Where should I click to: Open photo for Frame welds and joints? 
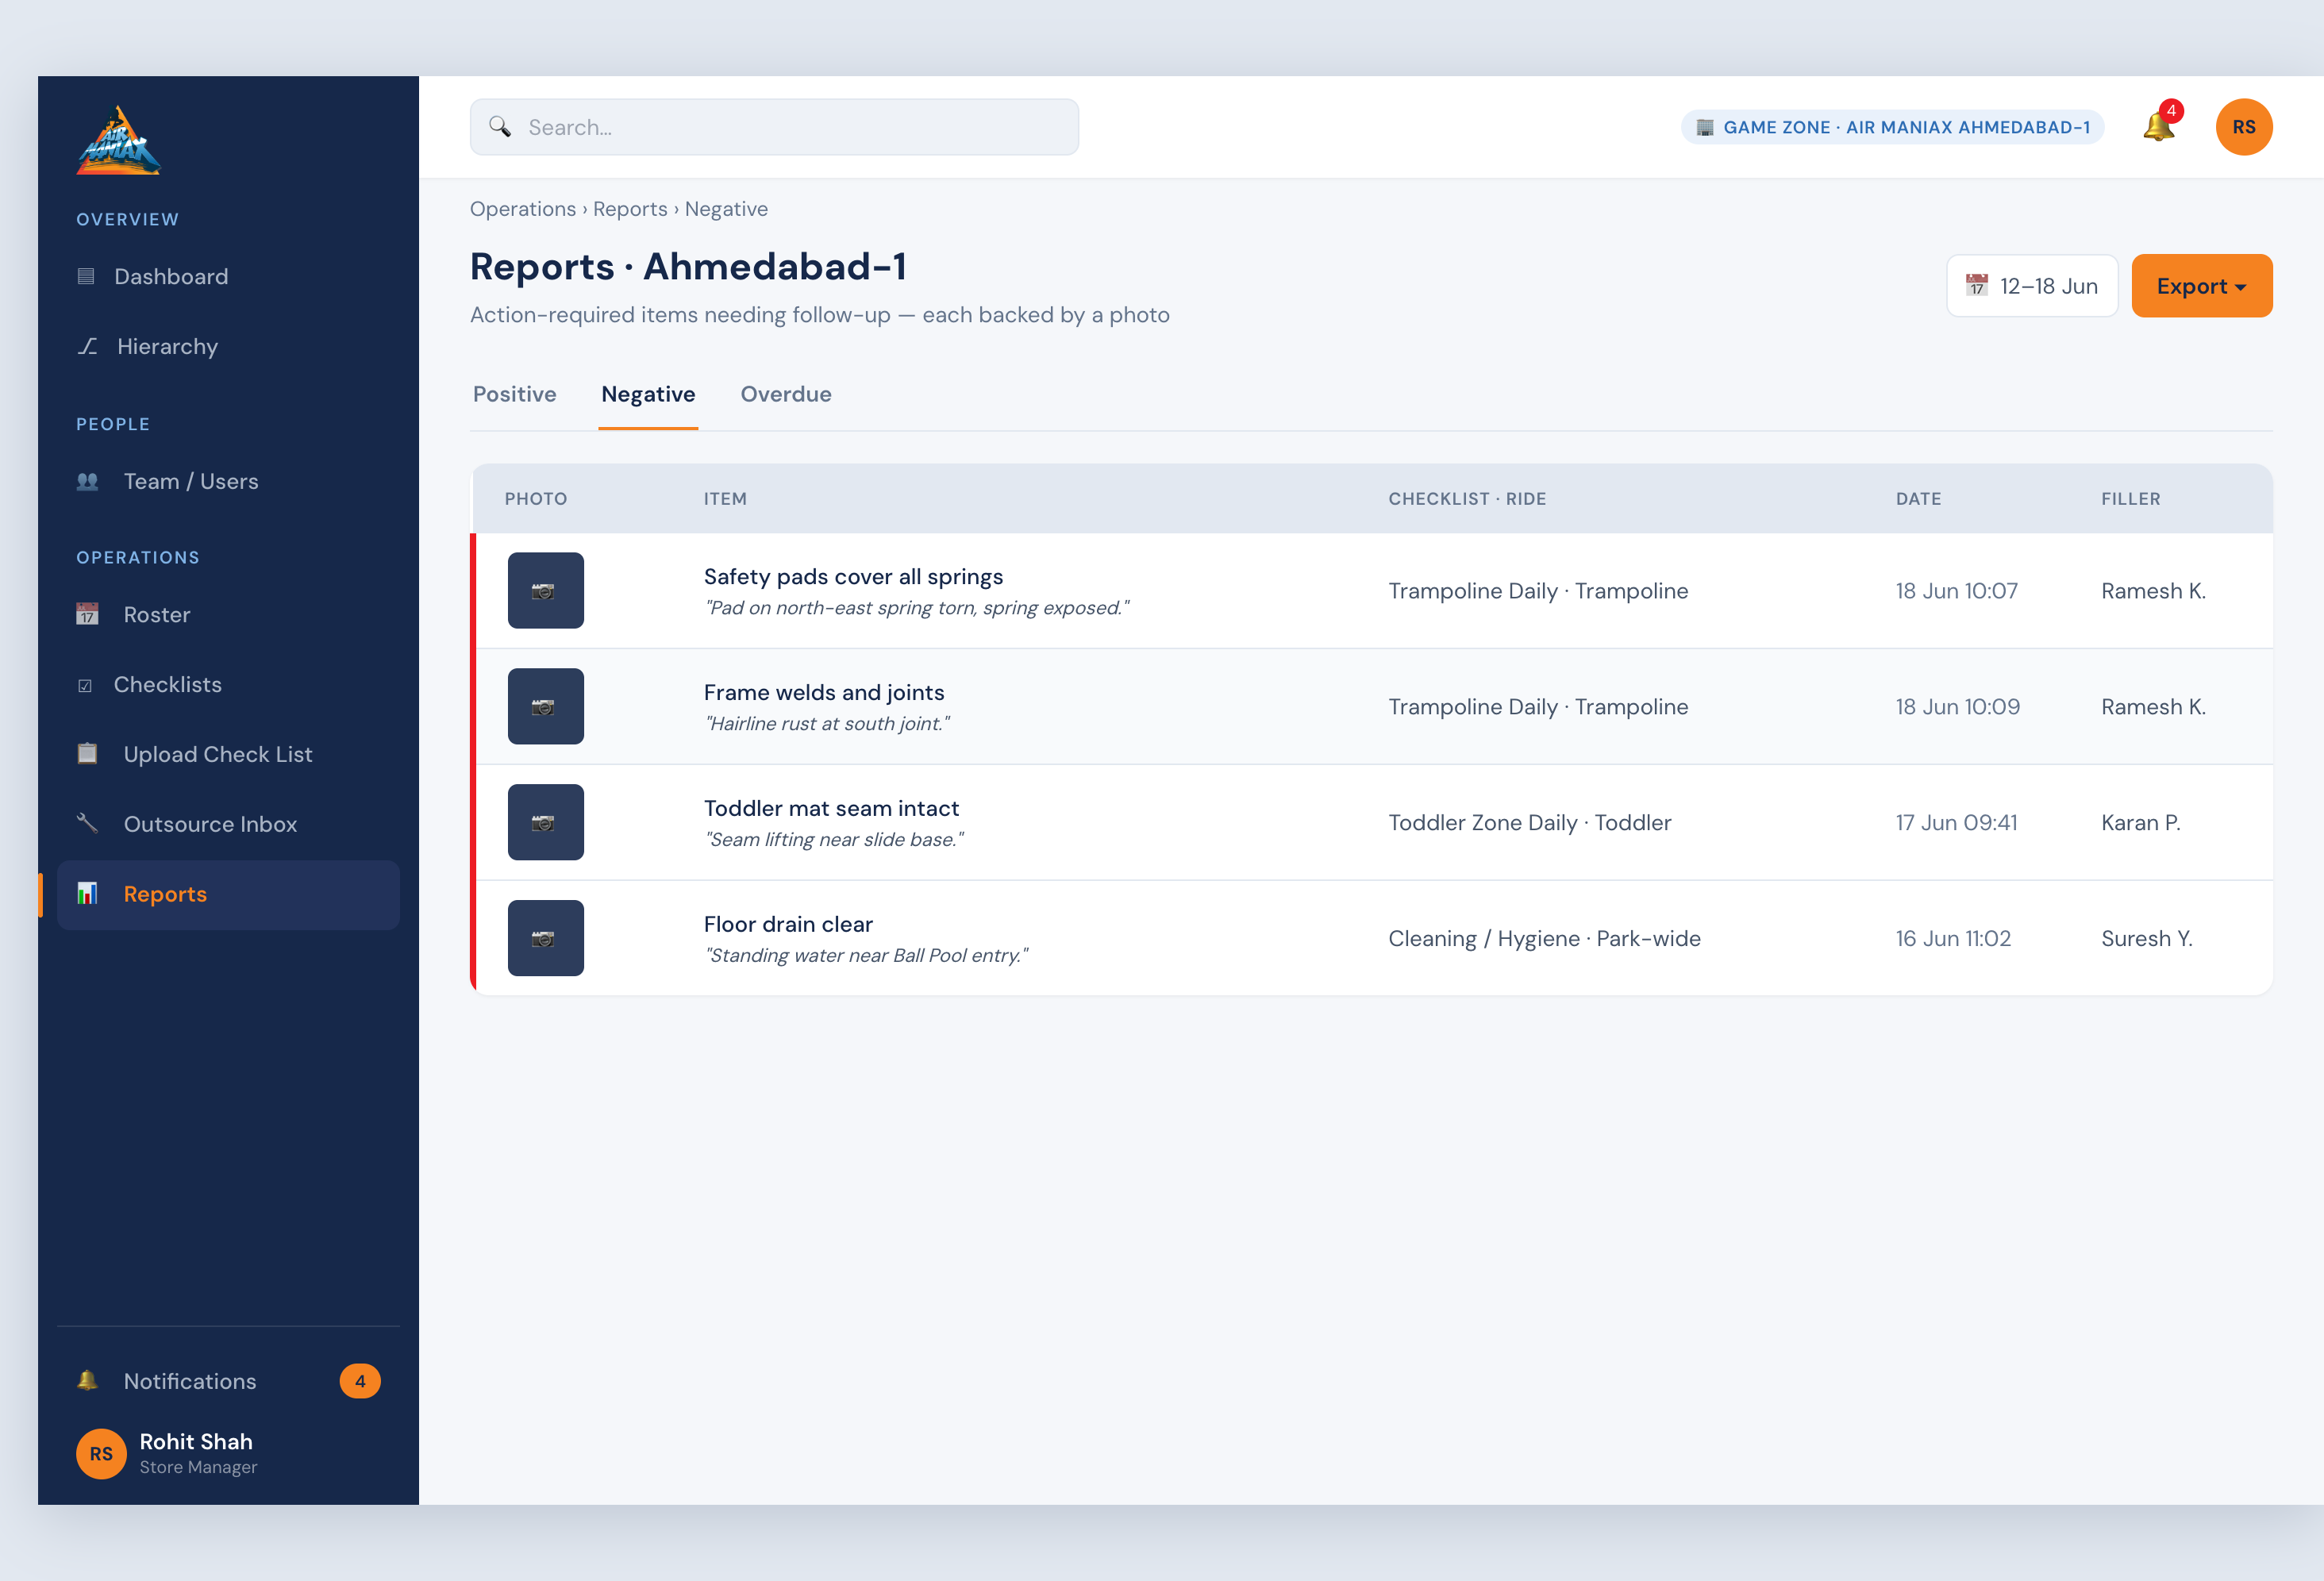coord(546,707)
